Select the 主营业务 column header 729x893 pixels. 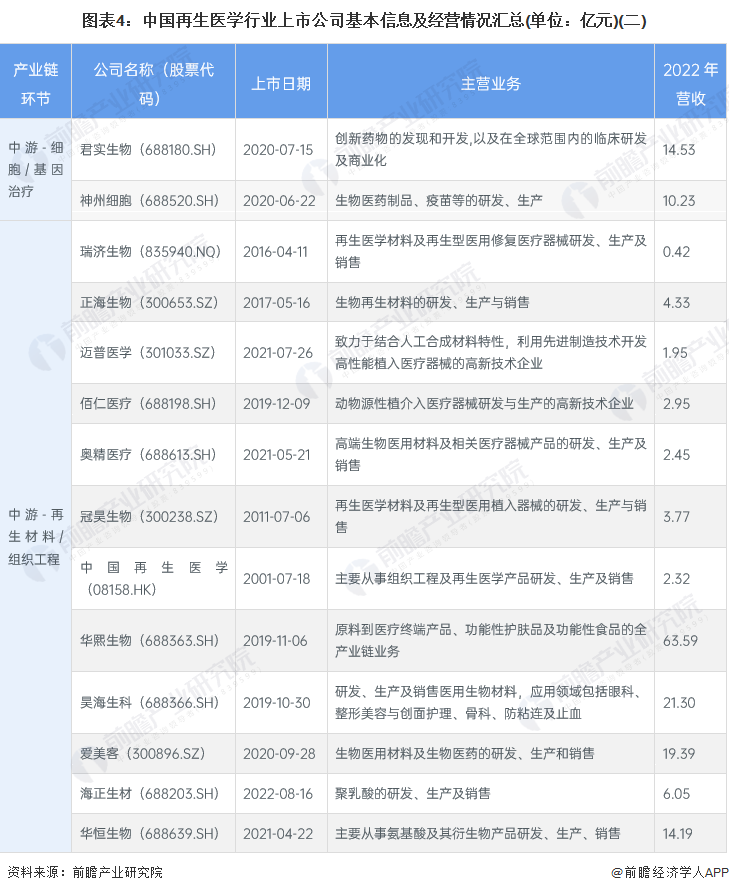coord(491,84)
